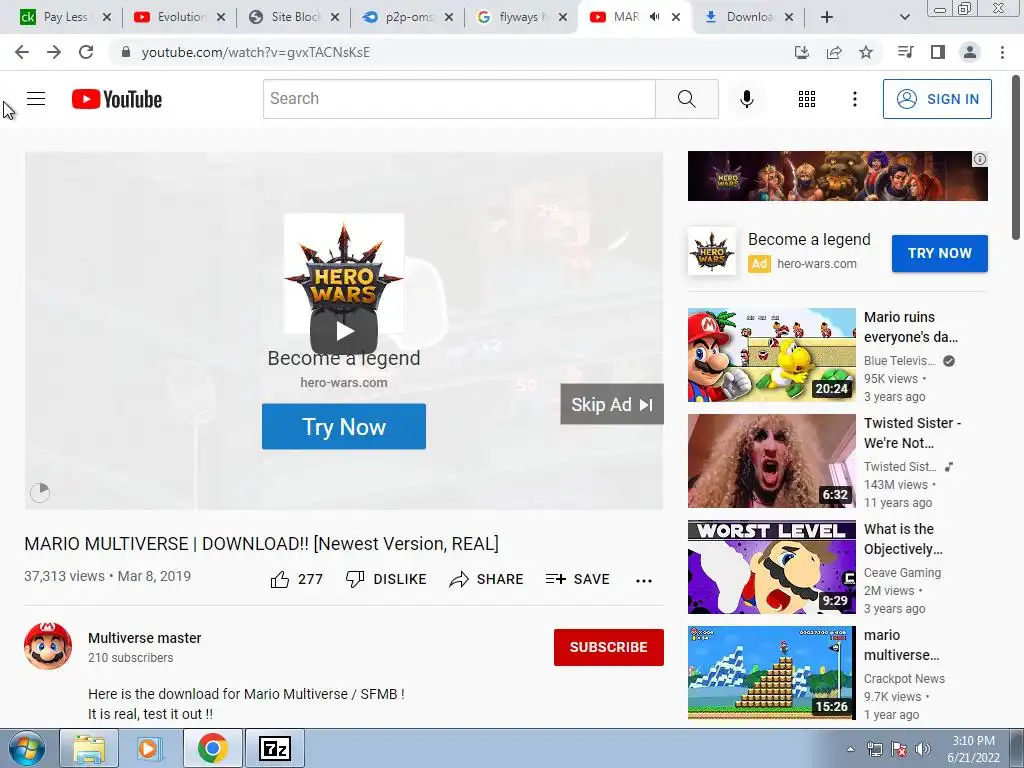This screenshot has height=768, width=1024.
Task: Click the Hero Wars banner ad image
Action: tap(837, 176)
